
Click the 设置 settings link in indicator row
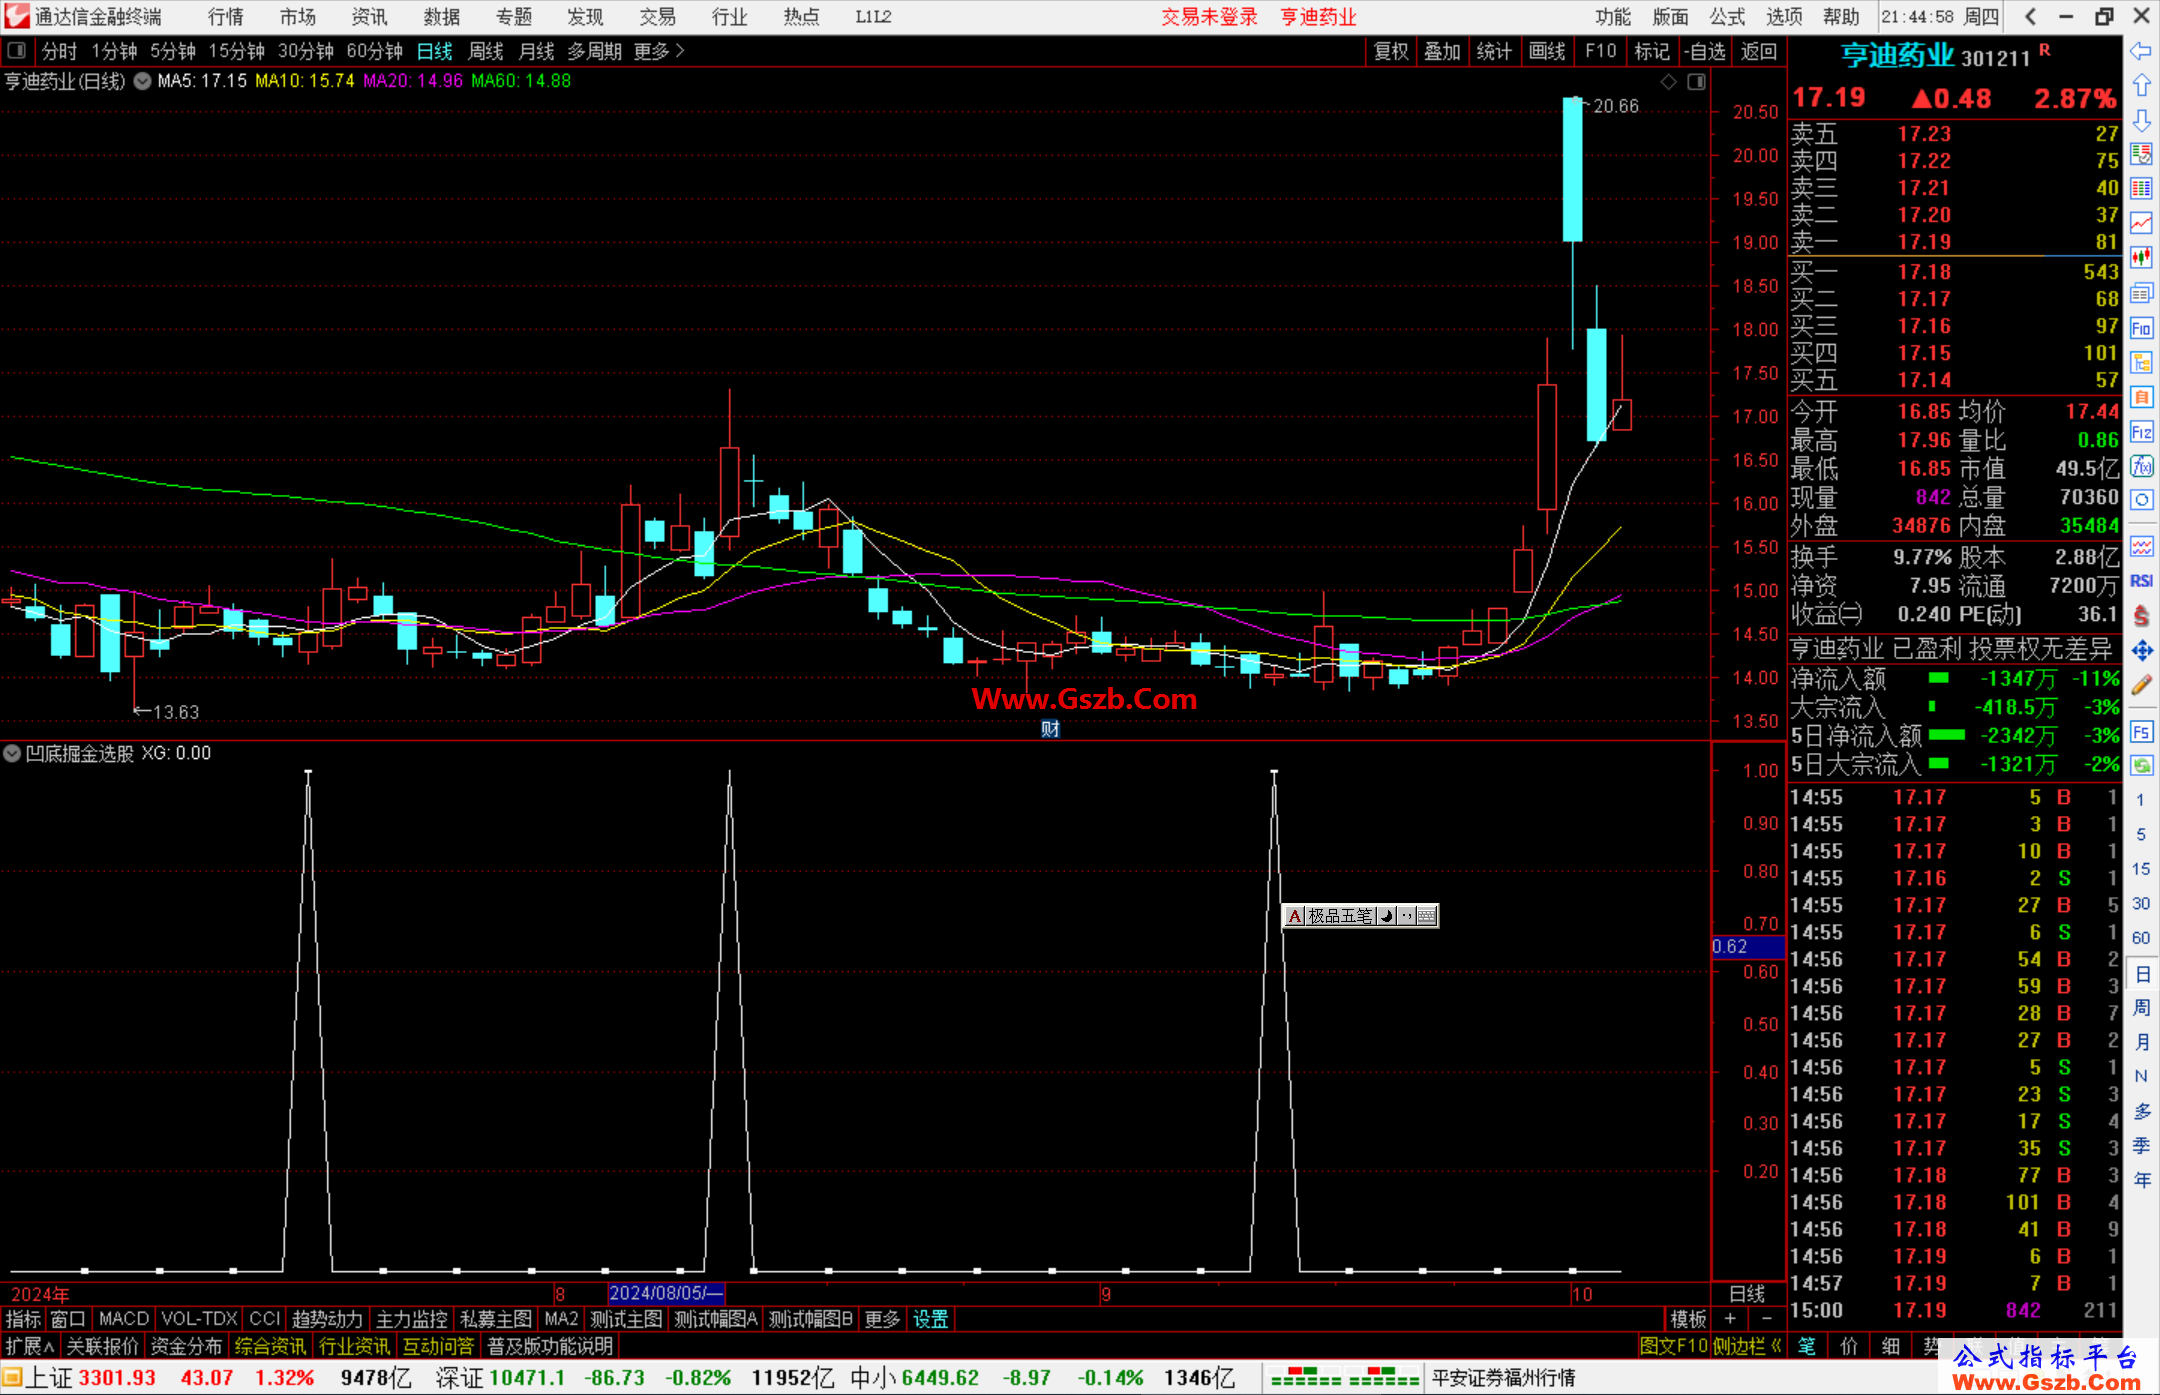coord(930,1319)
